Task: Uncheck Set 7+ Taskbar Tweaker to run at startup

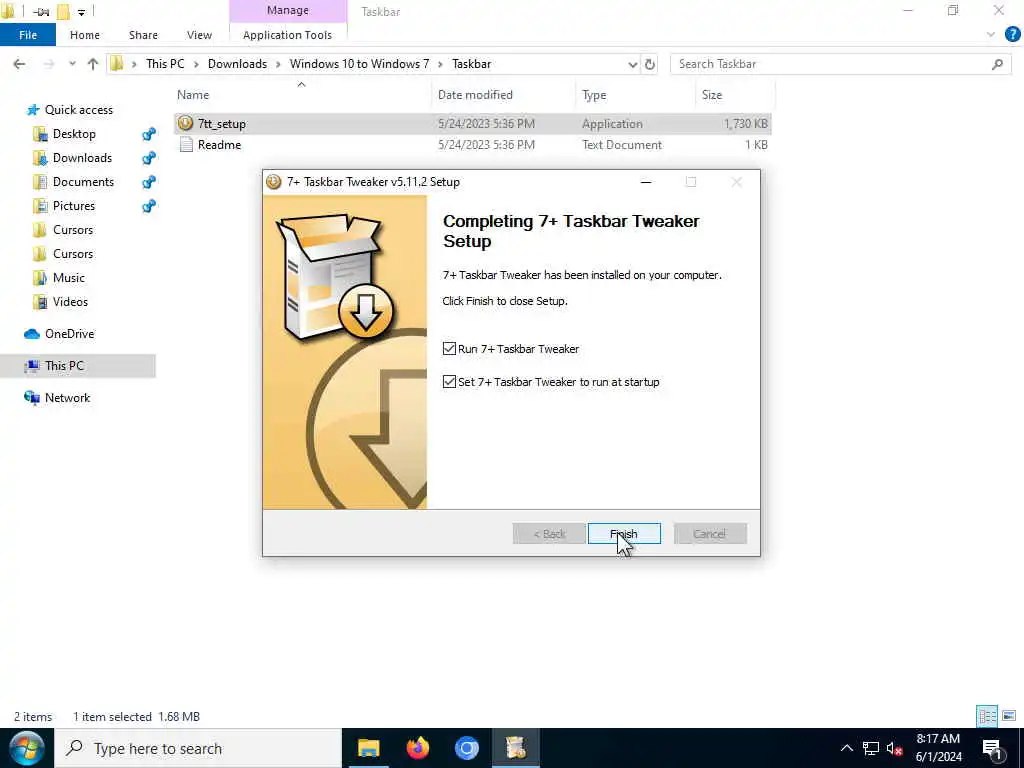Action: pyautogui.click(x=449, y=381)
